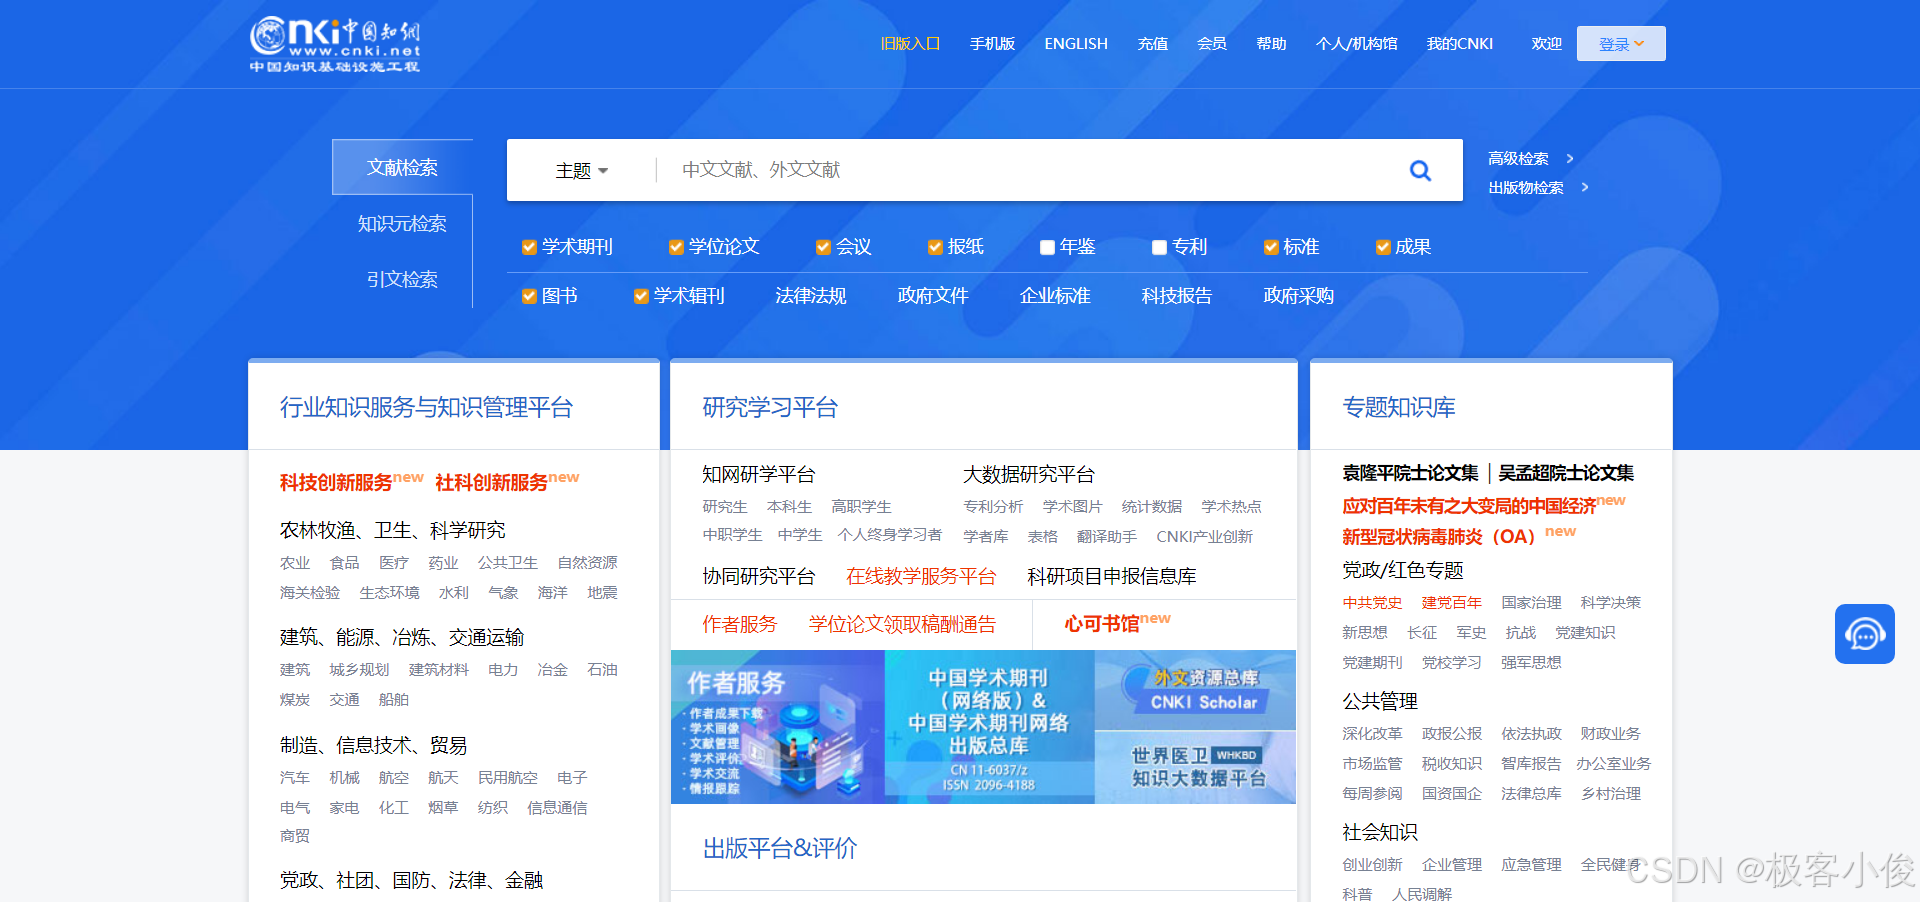This screenshot has width=1920, height=902.
Task: Open 知网研学平台 link
Action: tap(759, 474)
